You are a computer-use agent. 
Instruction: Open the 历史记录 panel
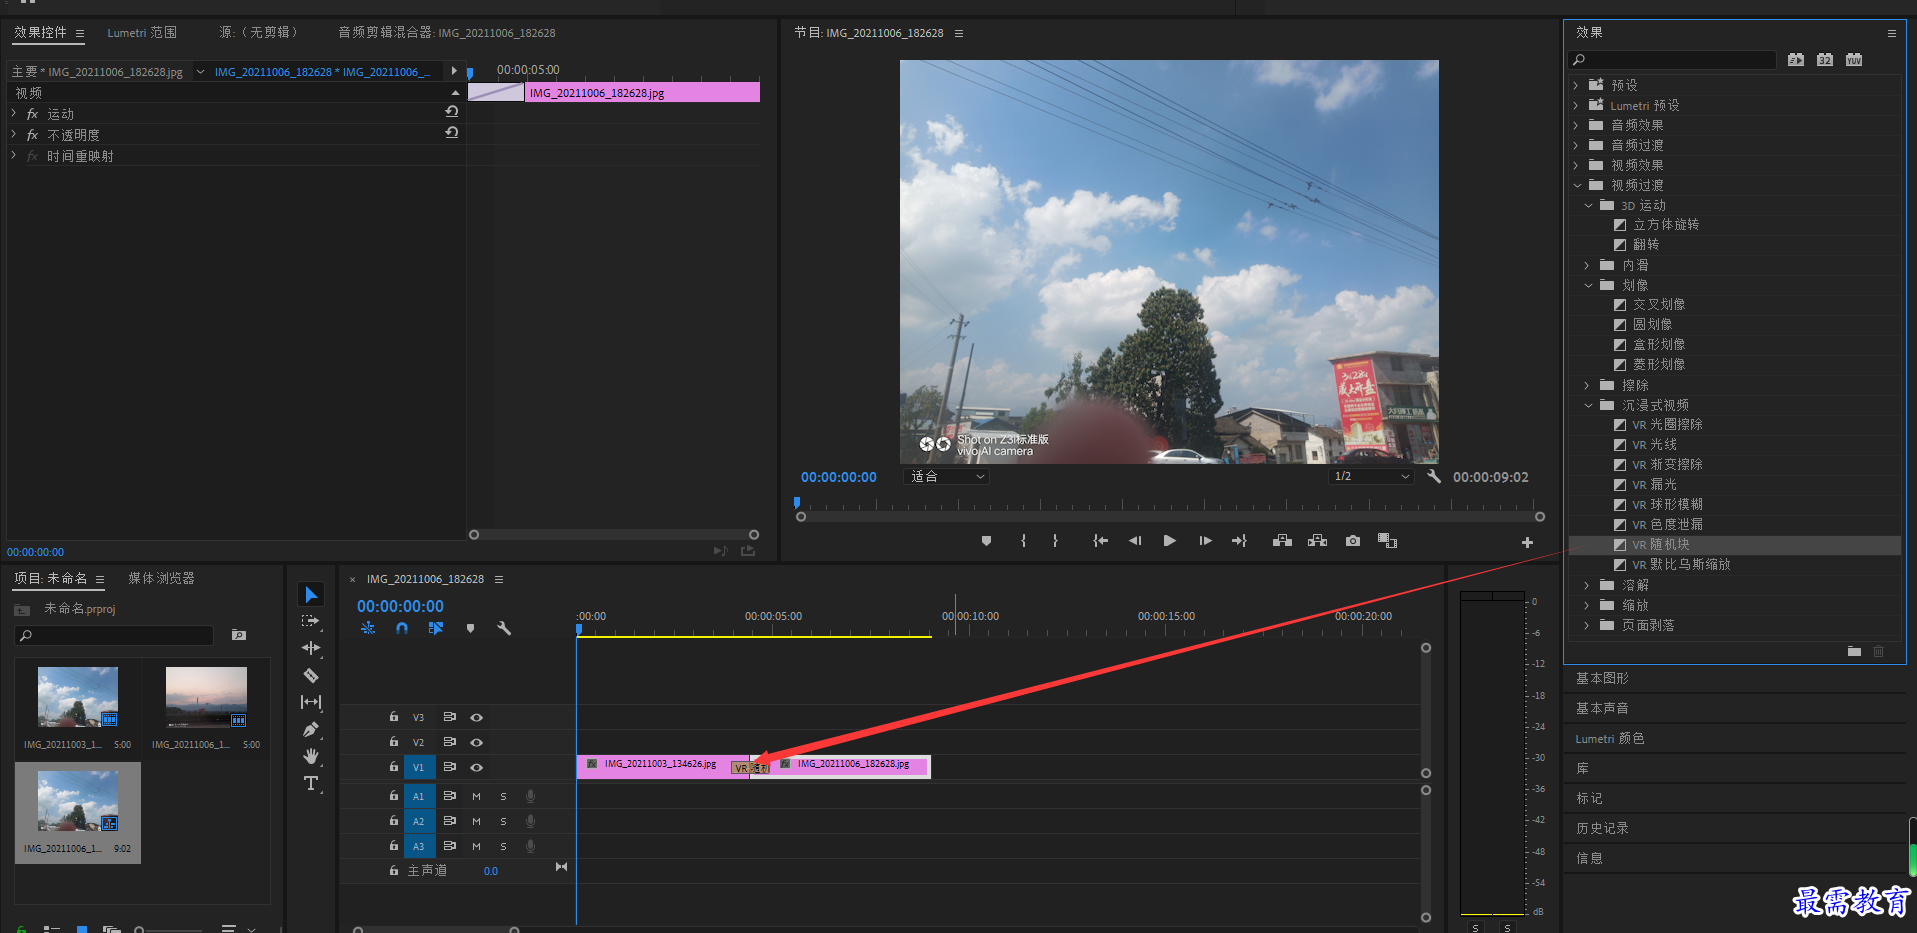(1602, 828)
